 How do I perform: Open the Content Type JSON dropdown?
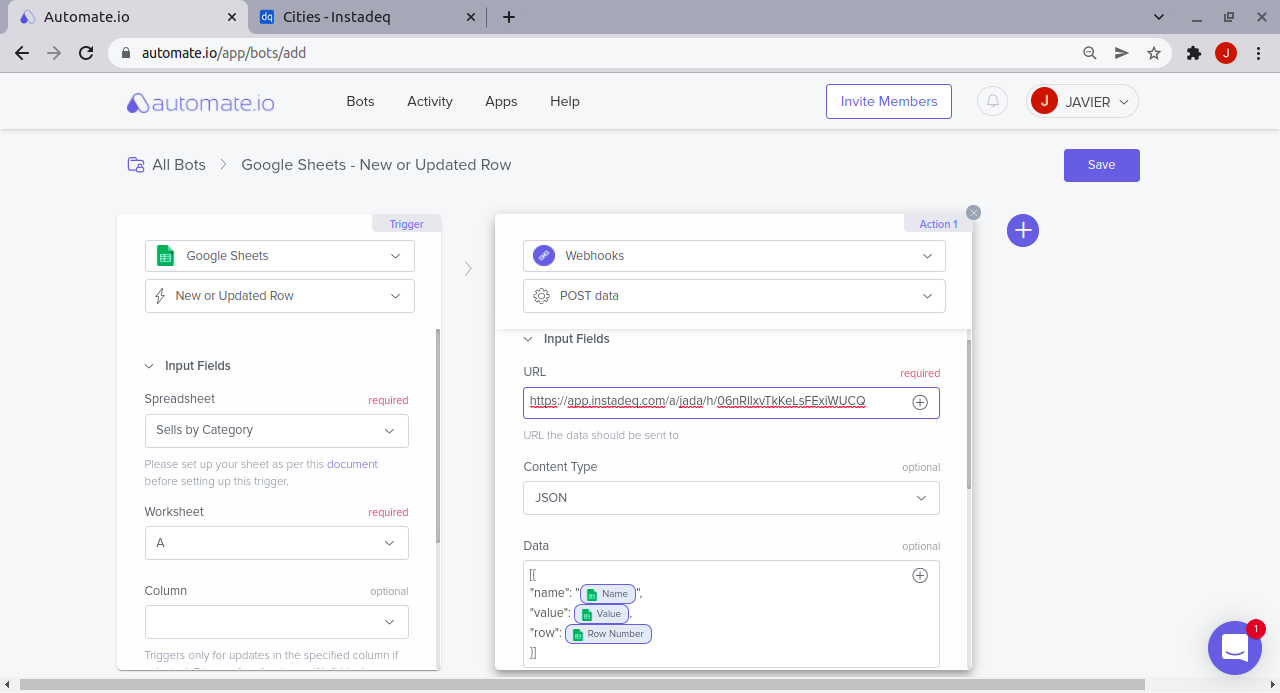[x=731, y=498]
